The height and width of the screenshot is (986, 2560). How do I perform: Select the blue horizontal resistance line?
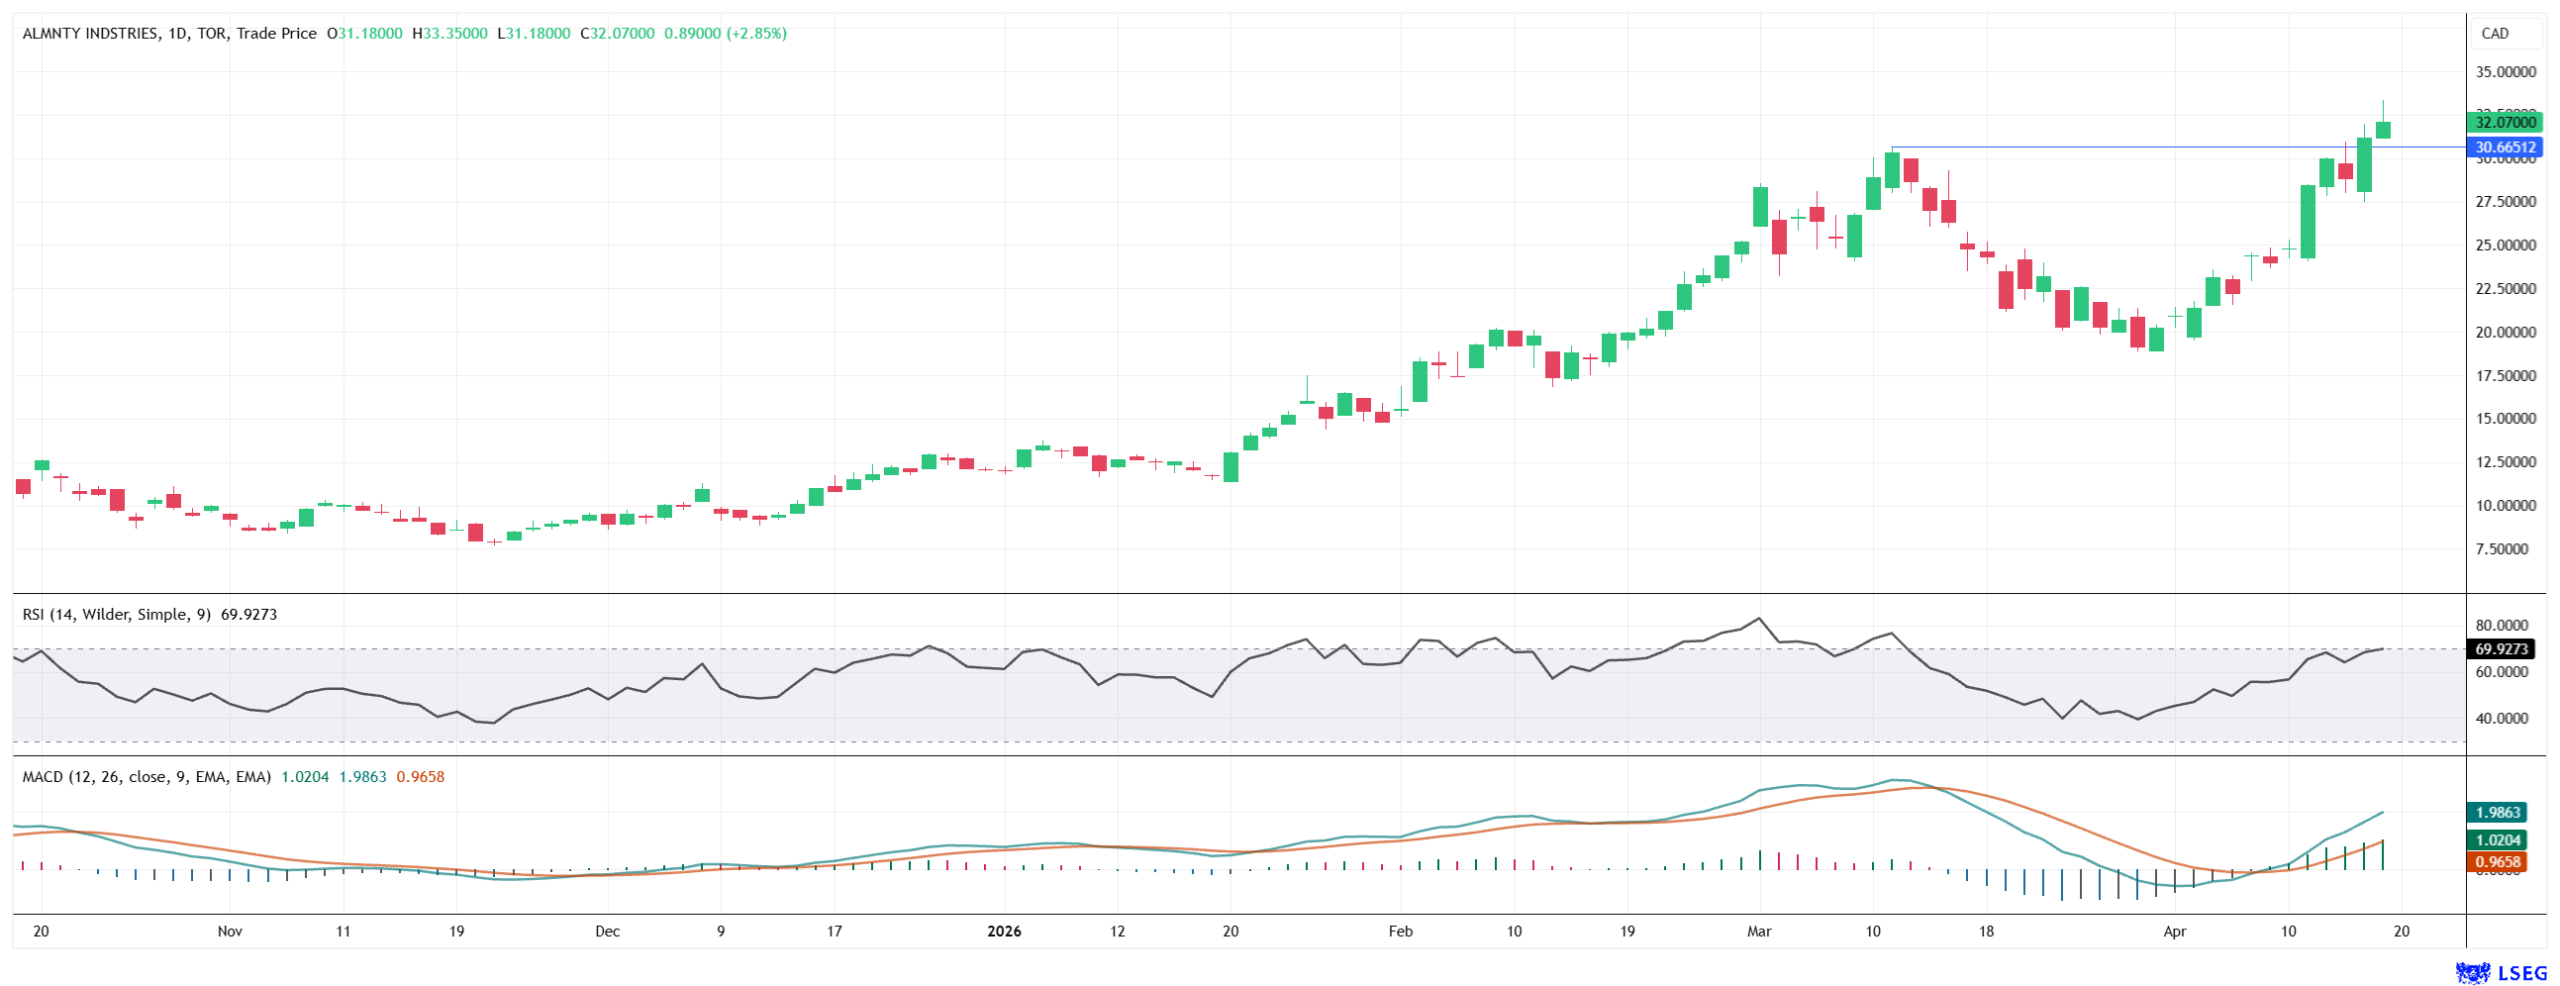(x=2100, y=147)
